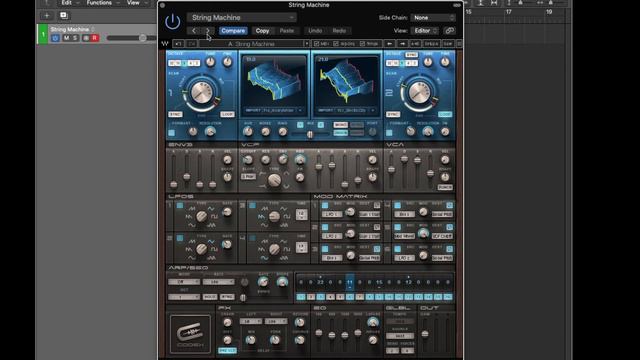Bypass the plugin with the power icon

pyautogui.click(x=173, y=21)
